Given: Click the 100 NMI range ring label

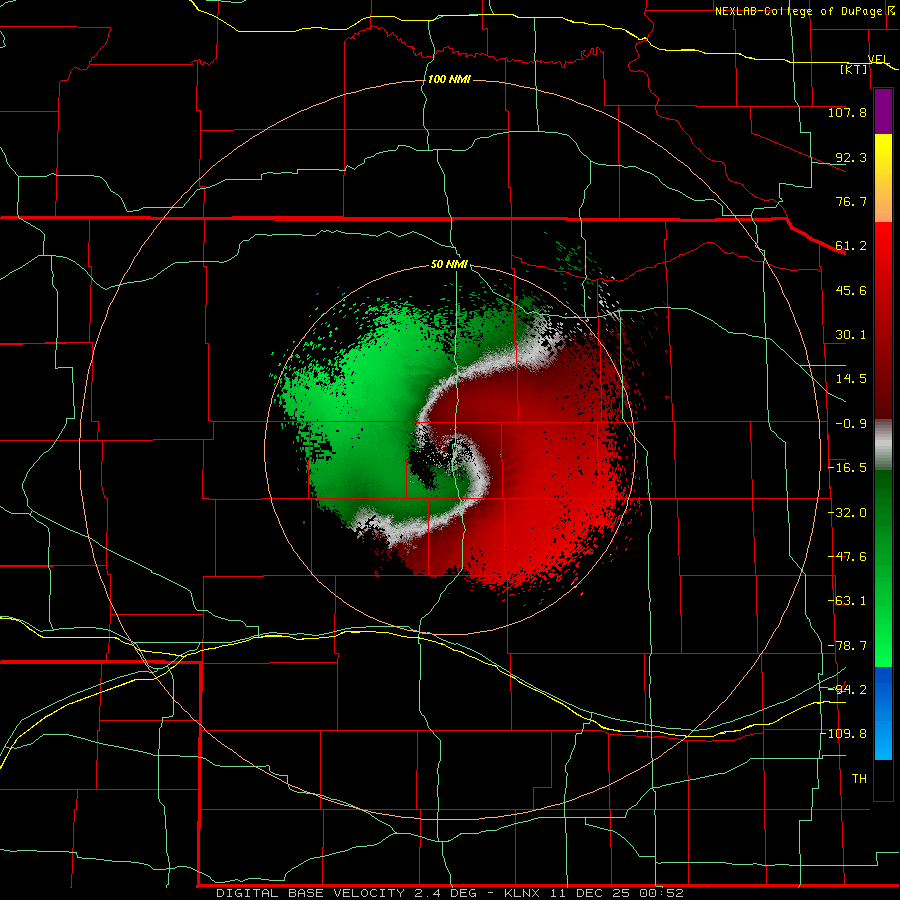Looking at the screenshot, I should (x=449, y=79).
